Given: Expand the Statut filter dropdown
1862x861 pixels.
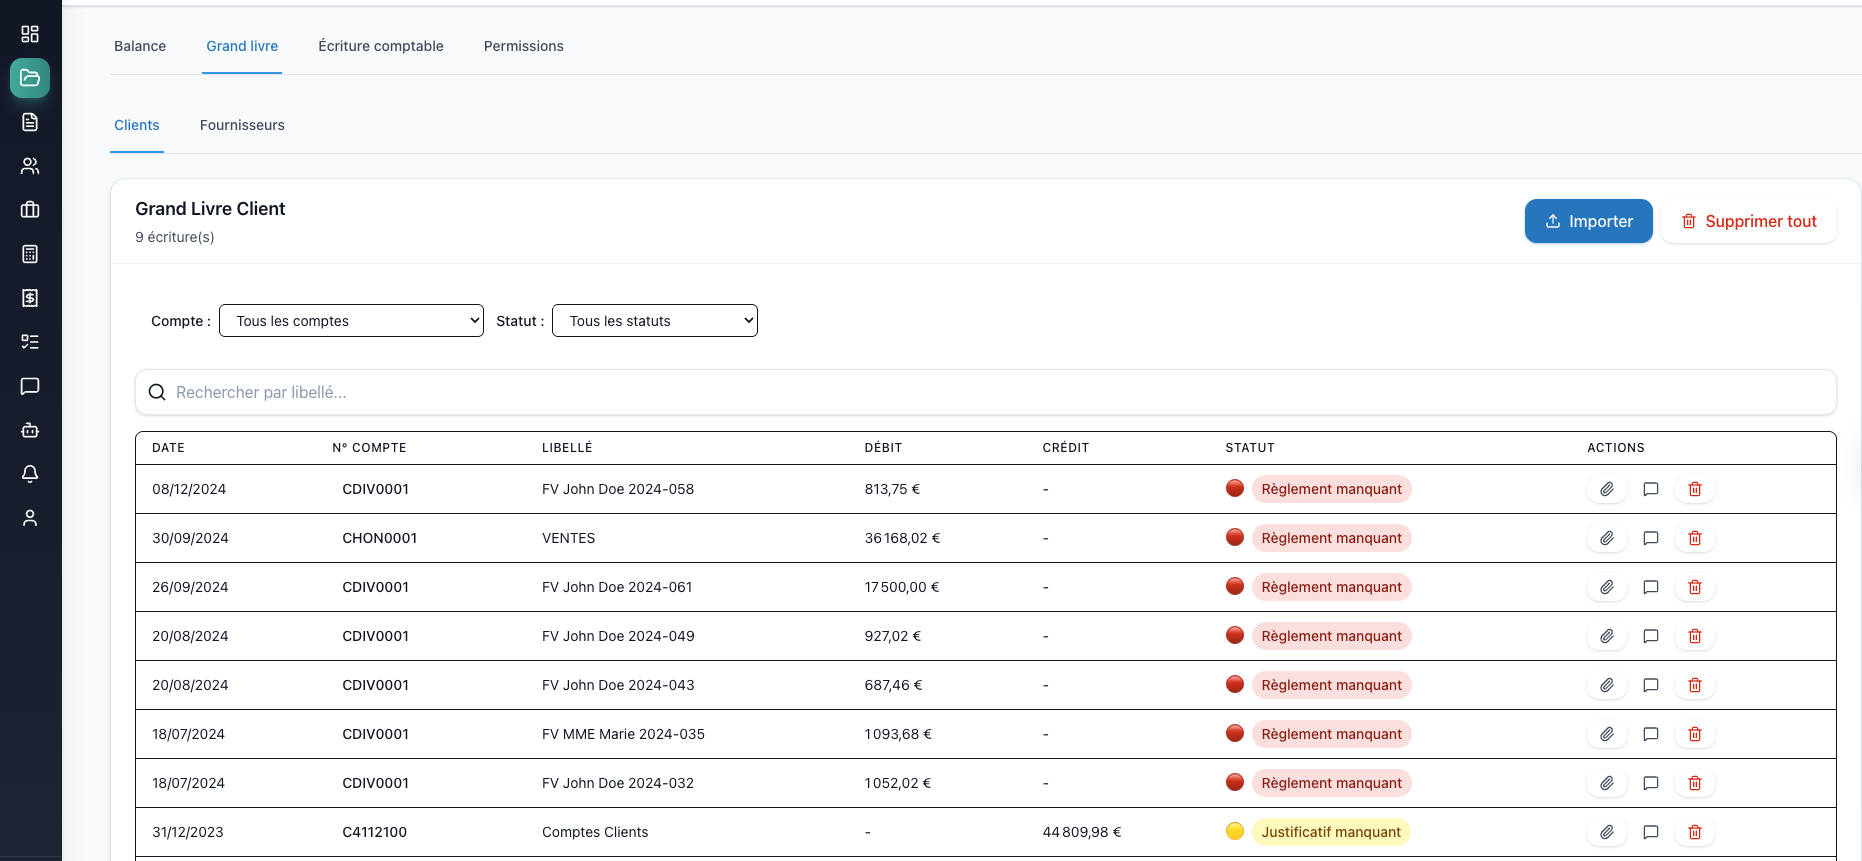Looking at the screenshot, I should click(654, 321).
